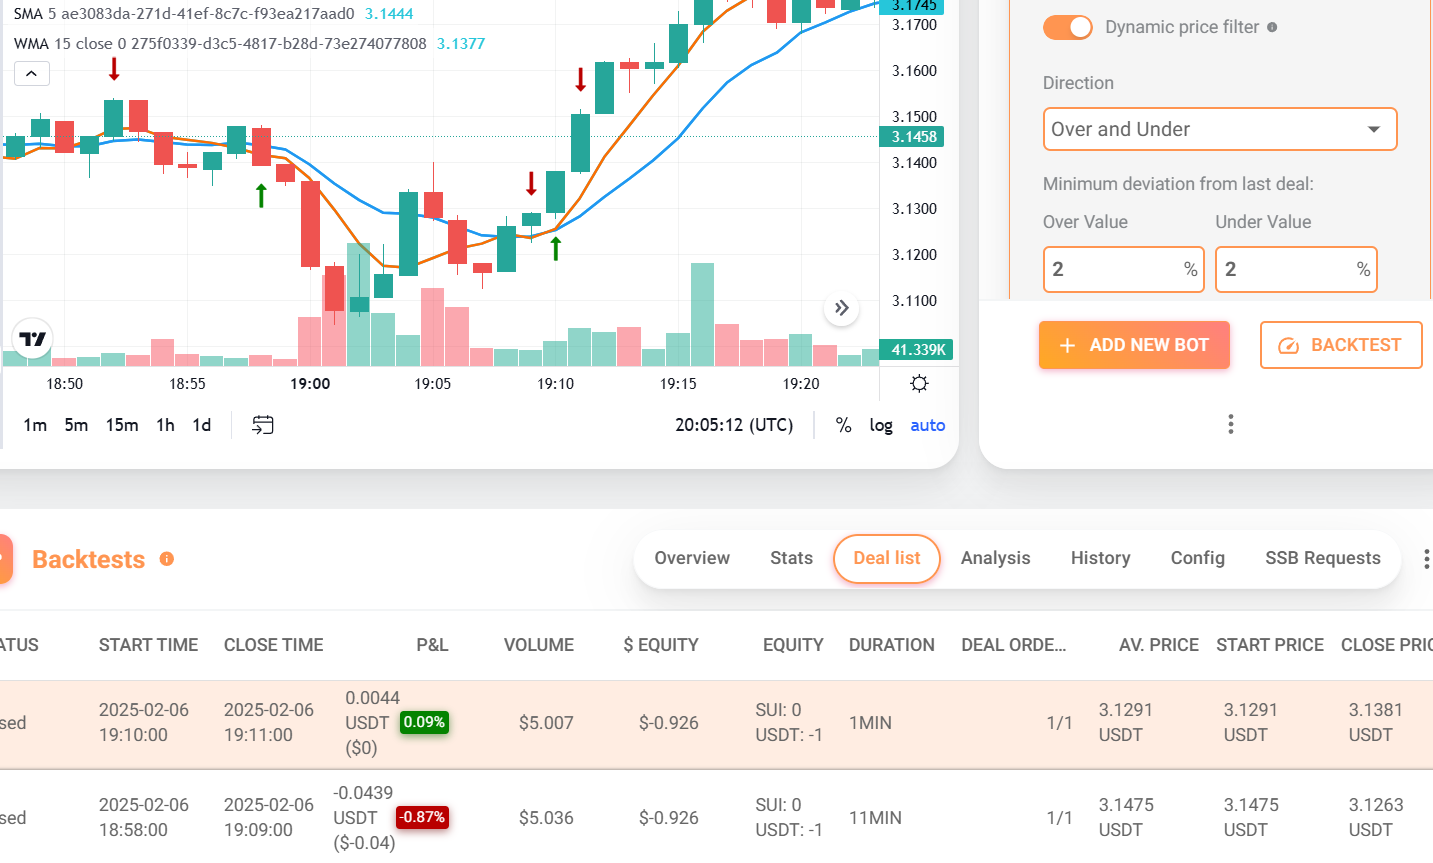Click start time 2025-02-06 19:10:00
This screenshot has width=1433, height=863.
[x=144, y=722]
